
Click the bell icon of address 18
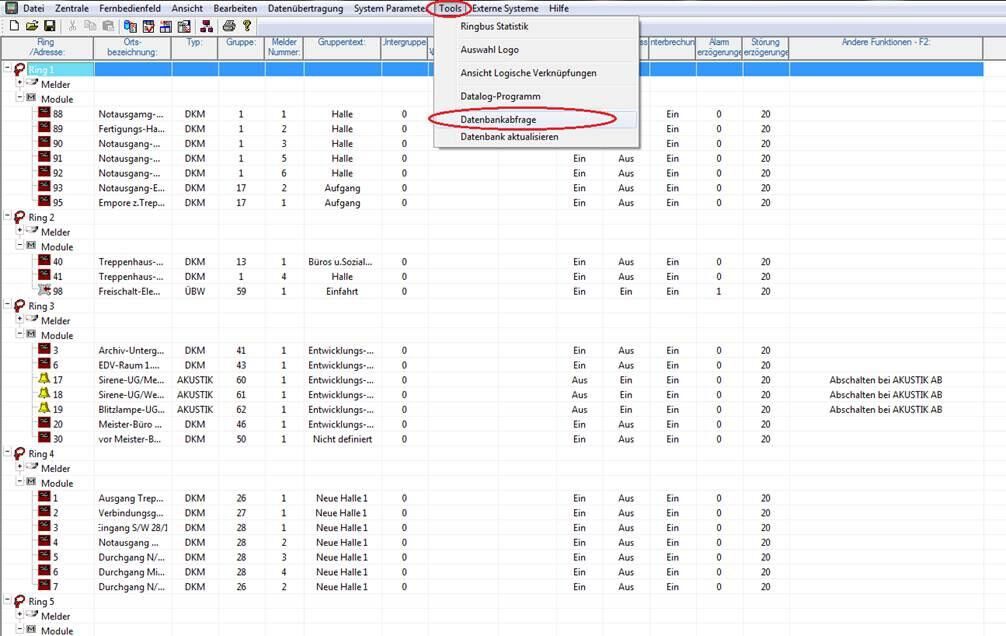pyautogui.click(x=44, y=393)
